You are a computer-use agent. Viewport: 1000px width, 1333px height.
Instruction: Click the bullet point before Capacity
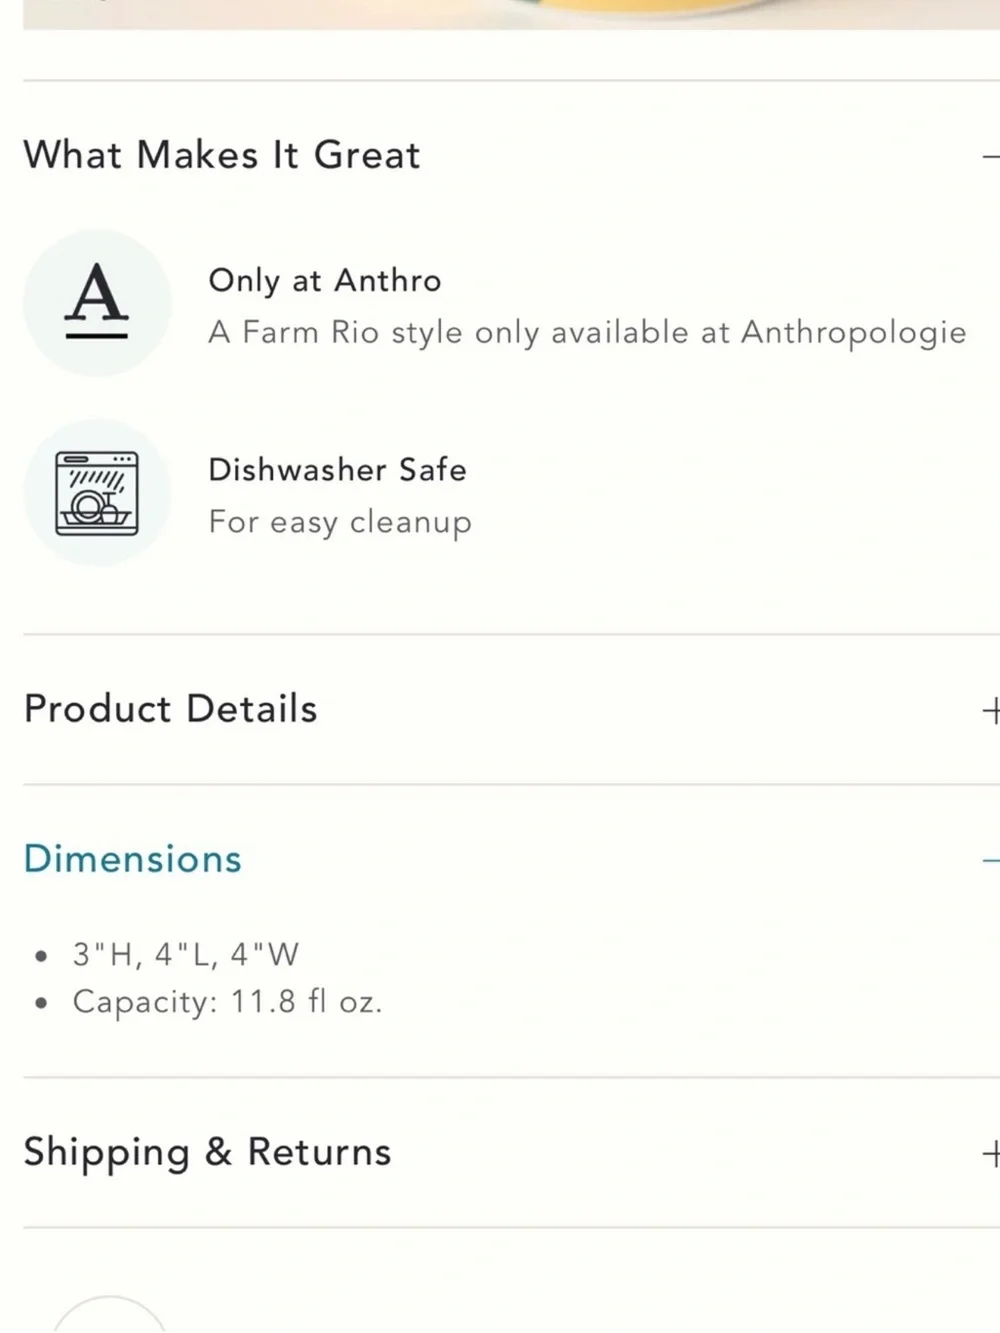[x=40, y=1003]
